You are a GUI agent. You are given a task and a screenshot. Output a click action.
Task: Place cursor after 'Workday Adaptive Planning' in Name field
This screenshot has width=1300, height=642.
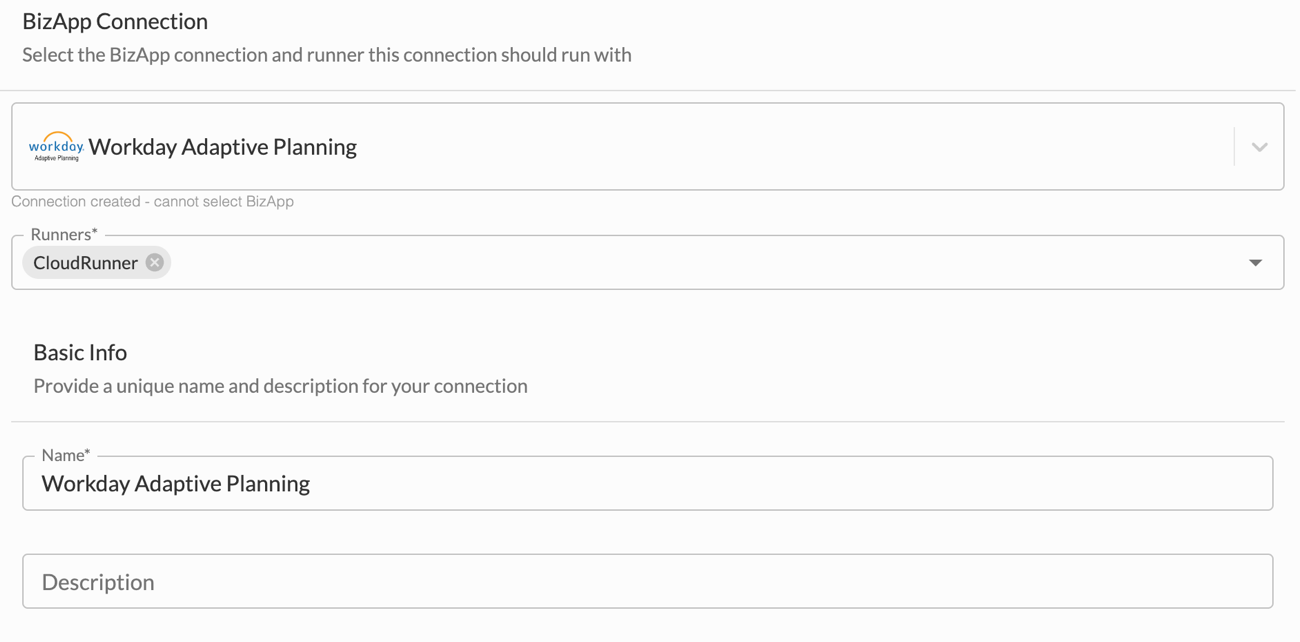coord(313,483)
